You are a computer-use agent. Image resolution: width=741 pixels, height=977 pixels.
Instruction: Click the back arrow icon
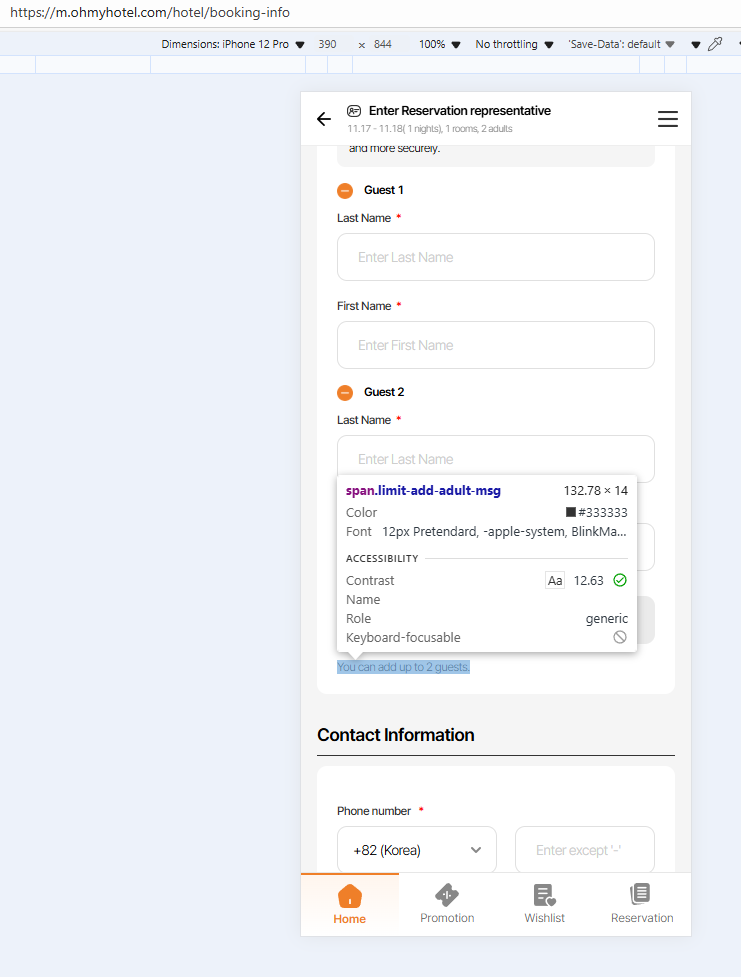tap(324, 119)
